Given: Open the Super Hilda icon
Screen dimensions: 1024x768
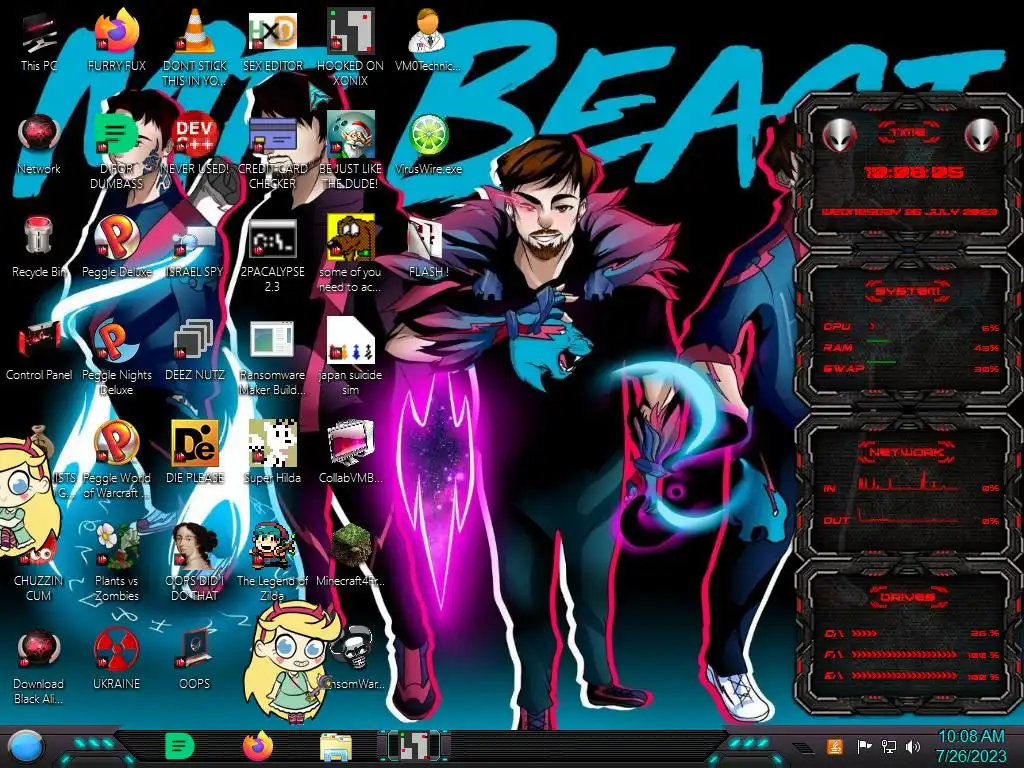Looking at the screenshot, I should coord(273,453).
